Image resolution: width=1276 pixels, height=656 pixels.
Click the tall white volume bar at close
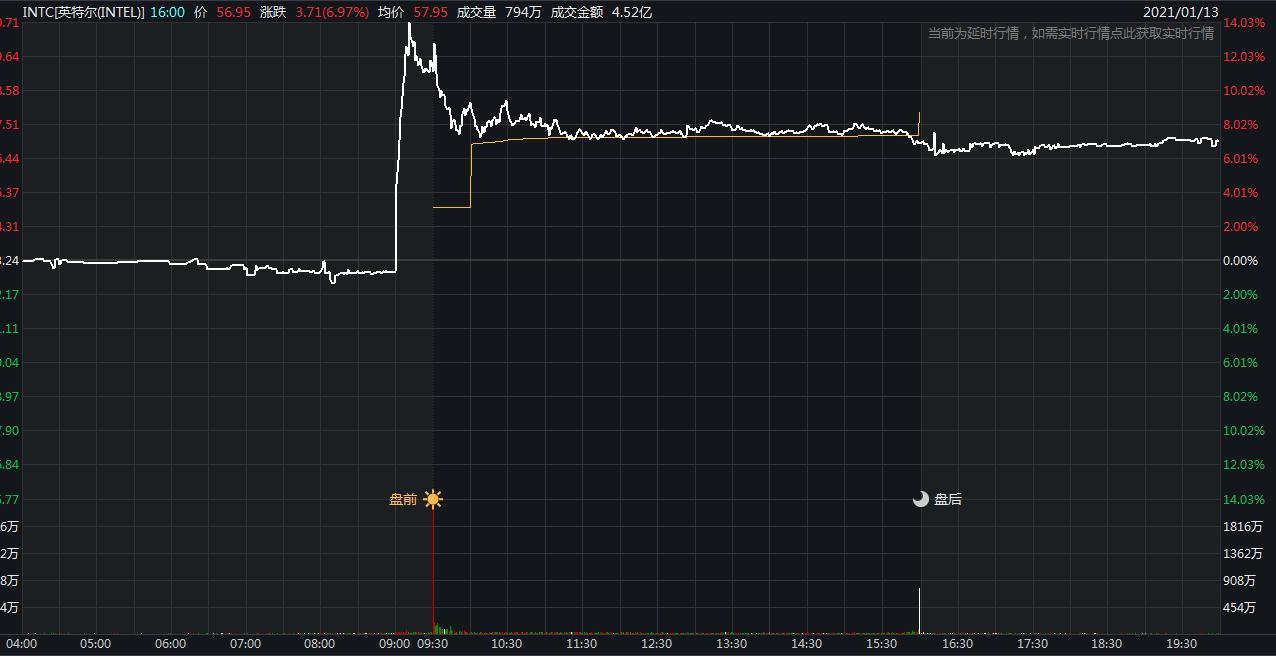(919, 611)
